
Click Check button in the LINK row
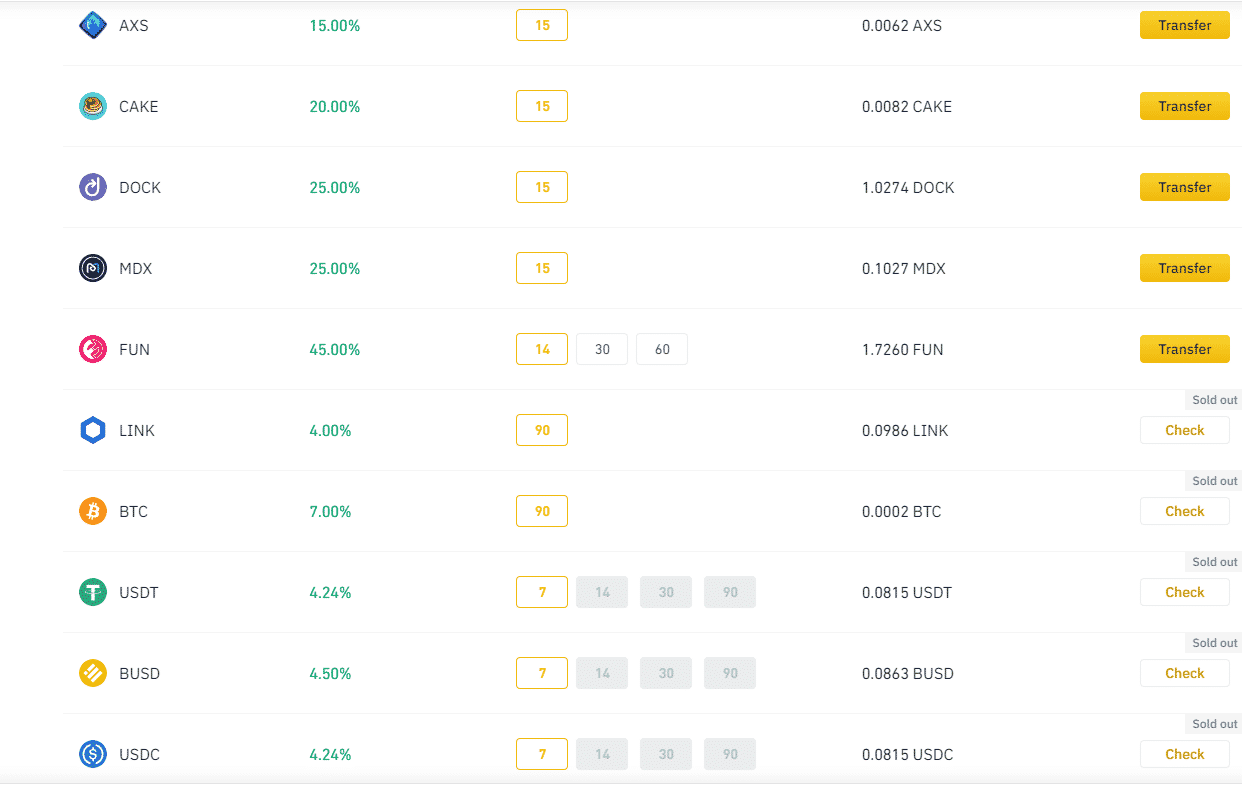point(1184,430)
